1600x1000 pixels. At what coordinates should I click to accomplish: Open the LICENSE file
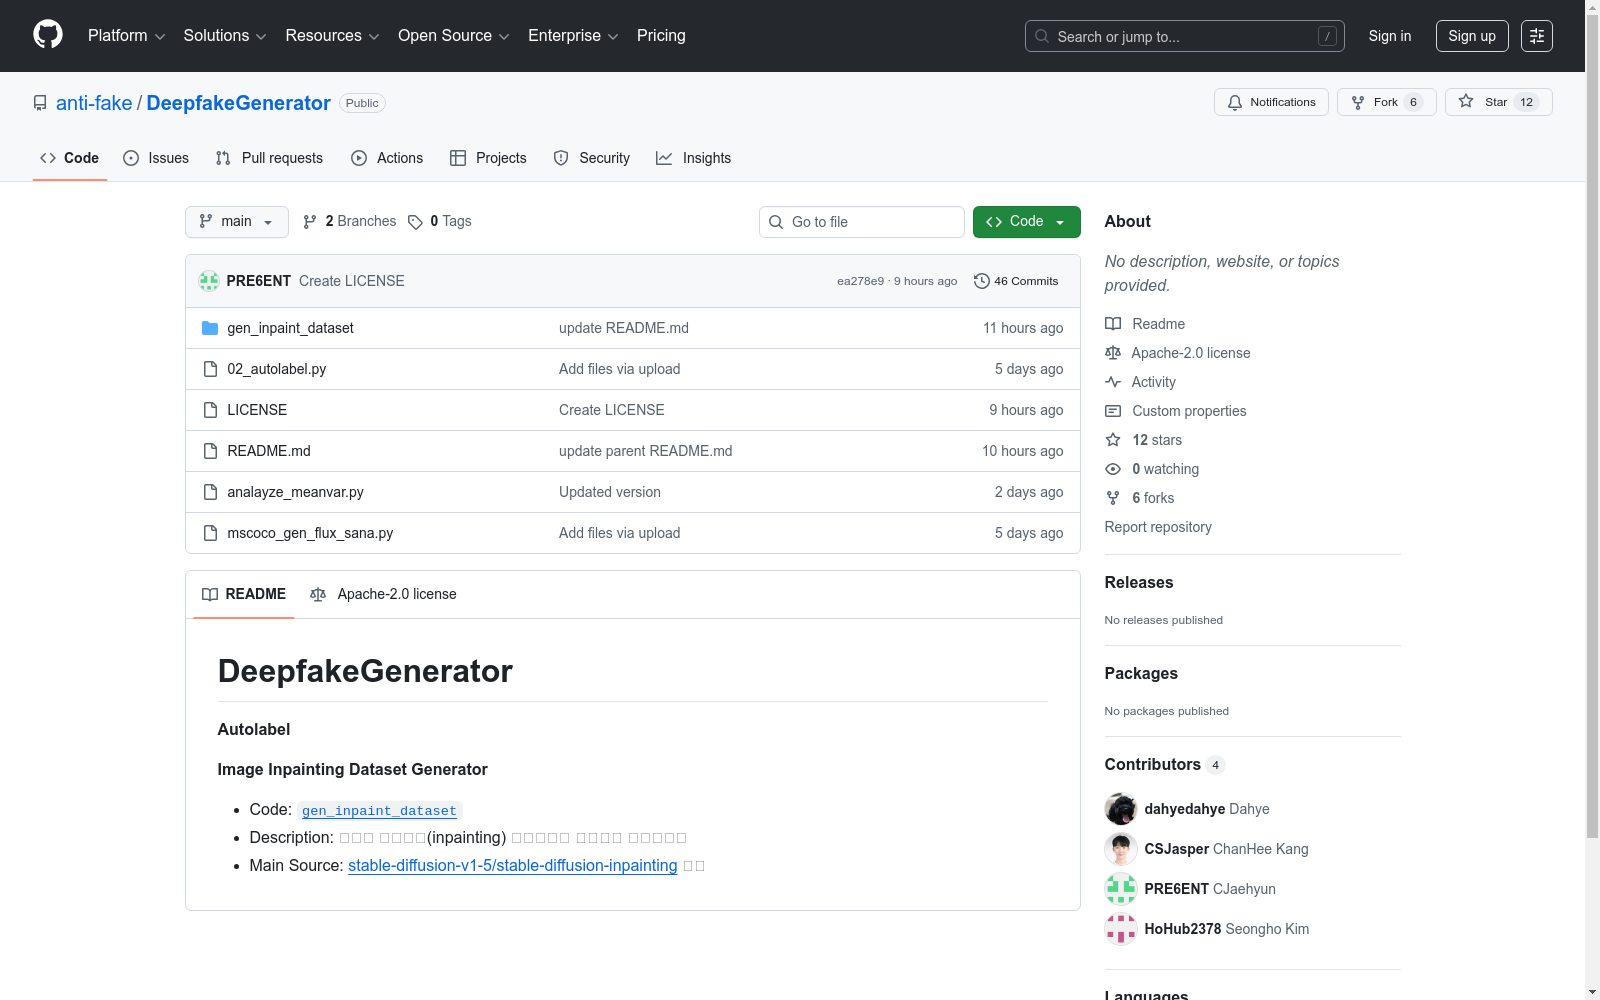257,410
